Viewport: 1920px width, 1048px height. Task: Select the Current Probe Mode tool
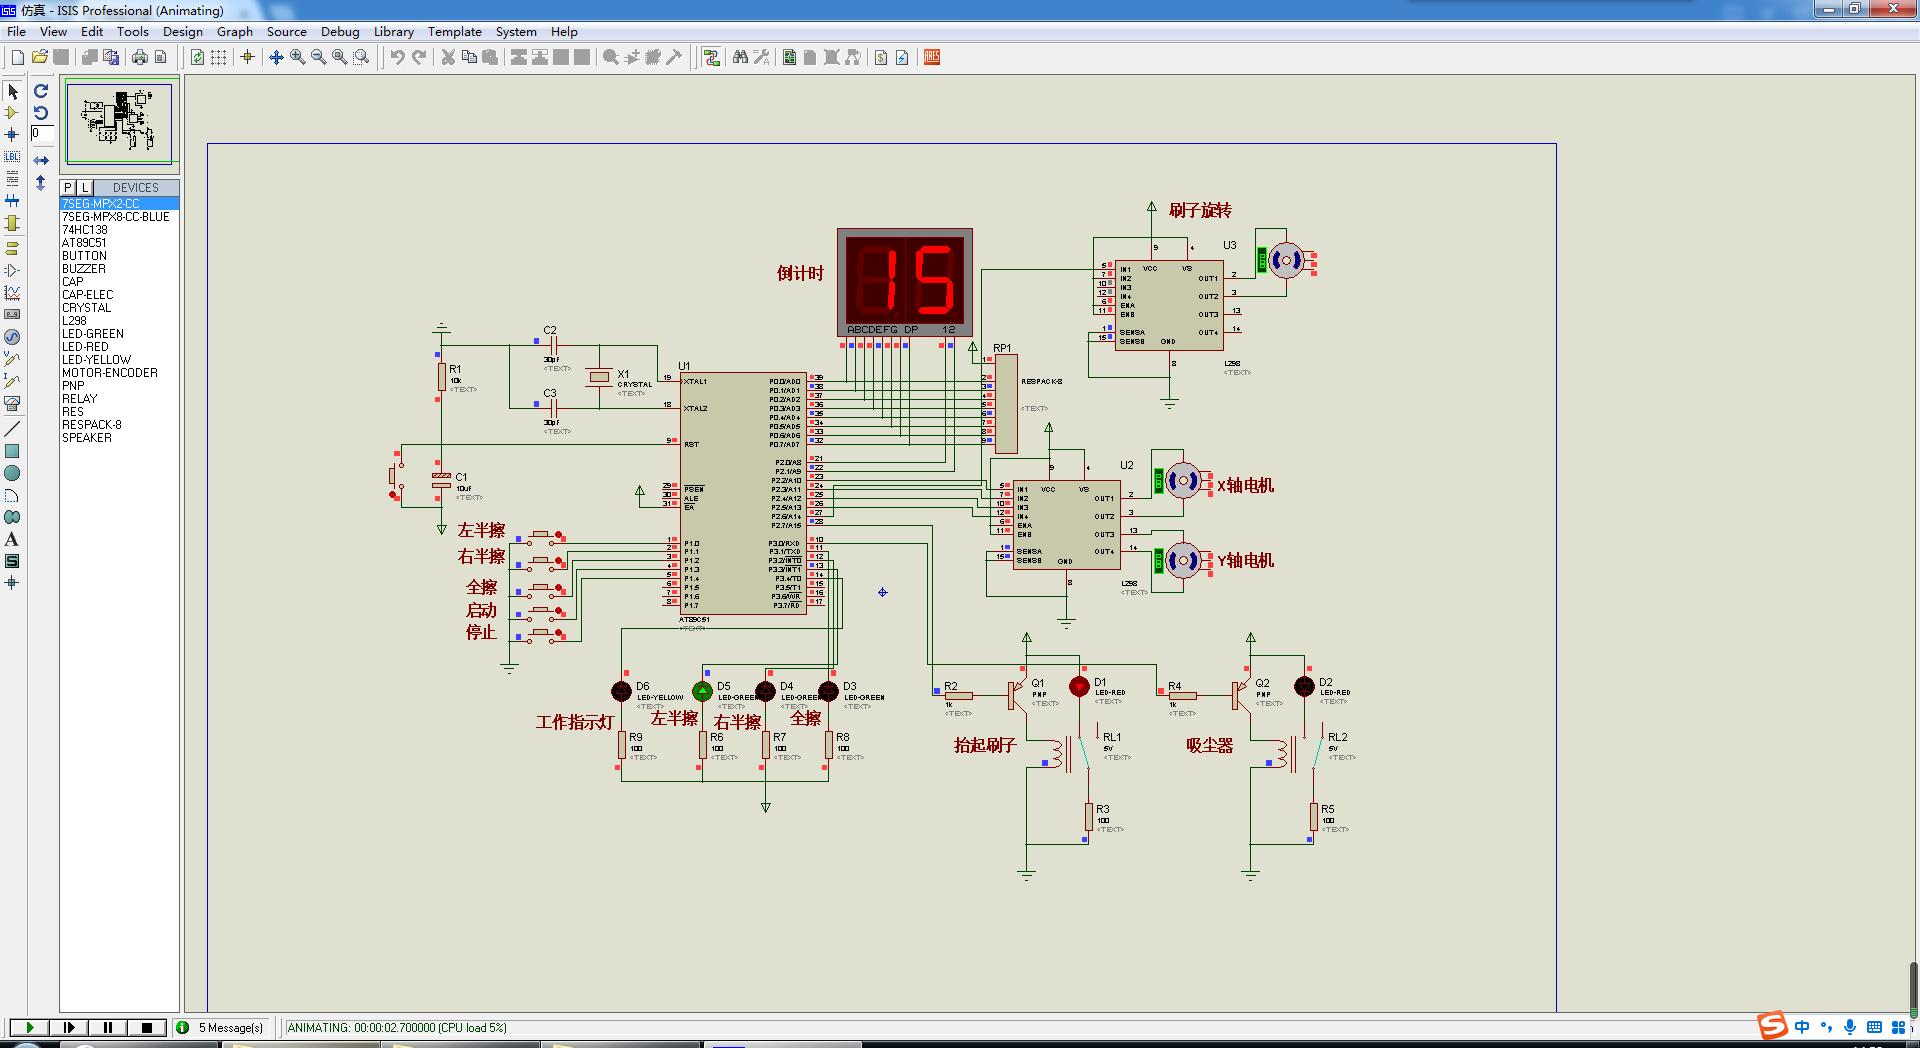[x=12, y=381]
